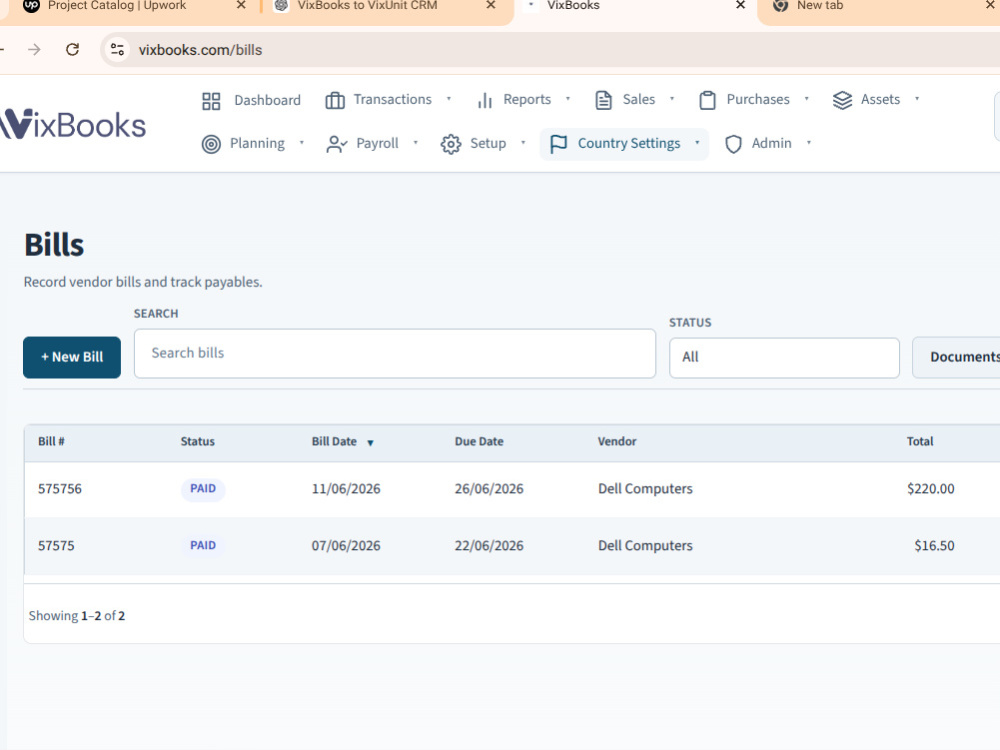The width and height of the screenshot is (1000, 750).
Task: Expand the Setup menu arrow
Action: tap(523, 143)
